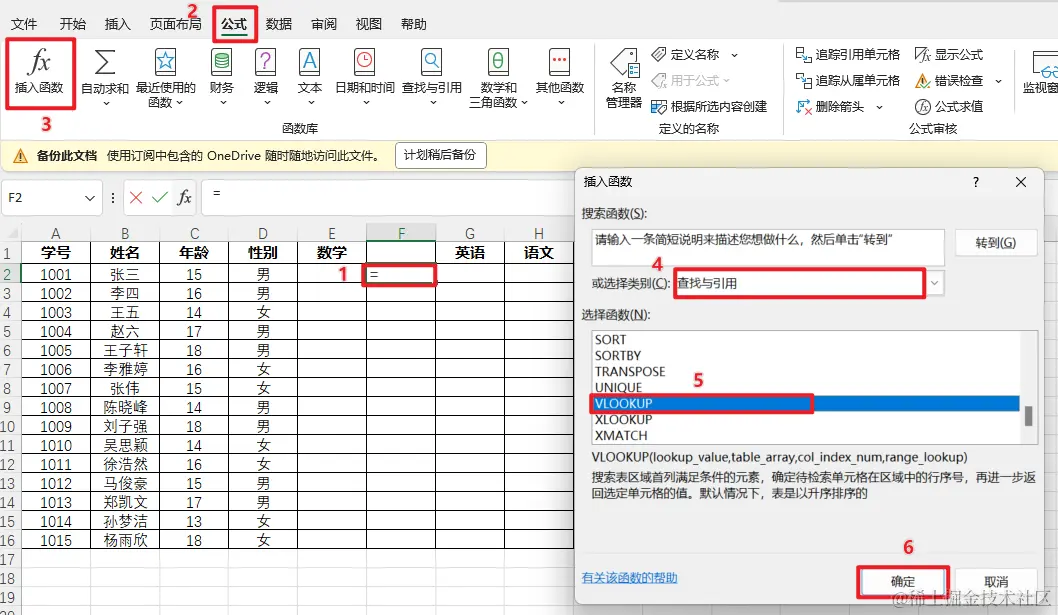Select TRANSPOSE in the function list
The width and height of the screenshot is (1058, 615).
(x=806, y=371)
